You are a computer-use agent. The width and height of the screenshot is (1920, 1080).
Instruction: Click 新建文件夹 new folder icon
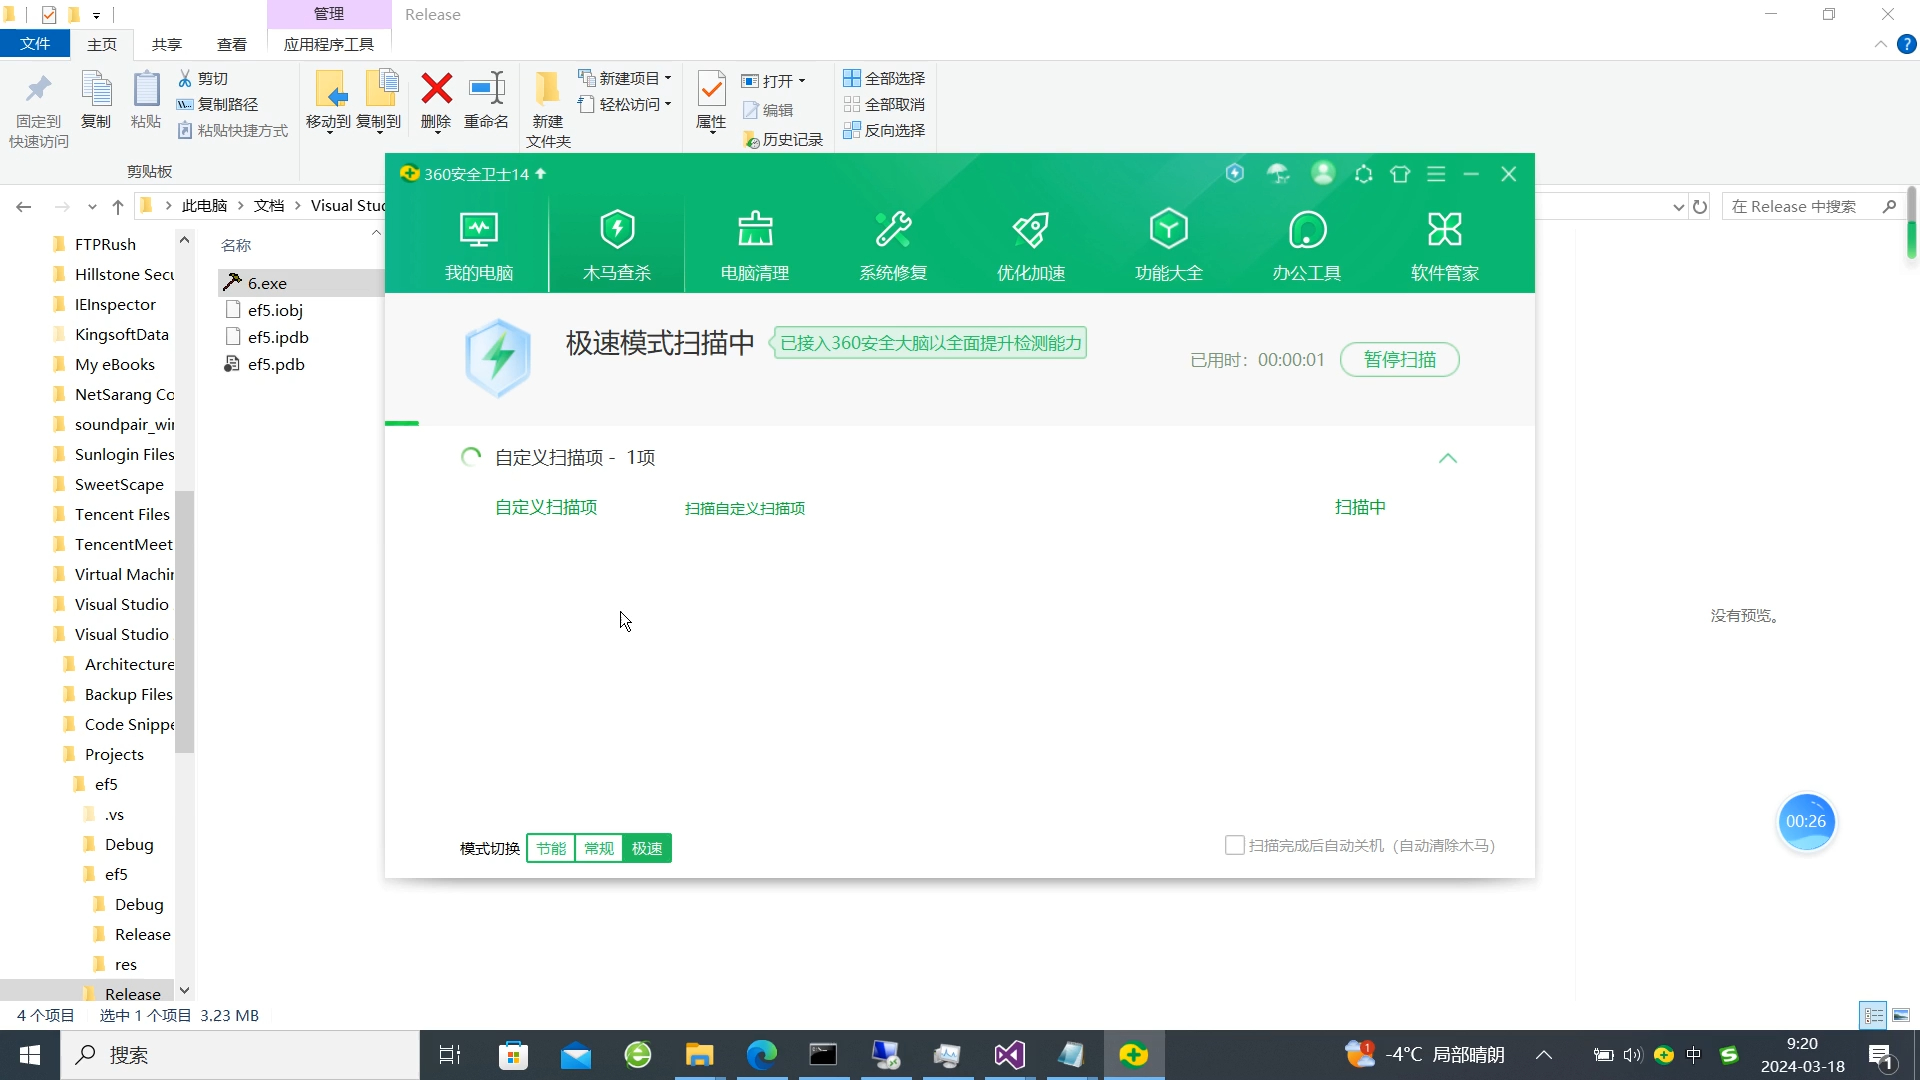[548, 110]
